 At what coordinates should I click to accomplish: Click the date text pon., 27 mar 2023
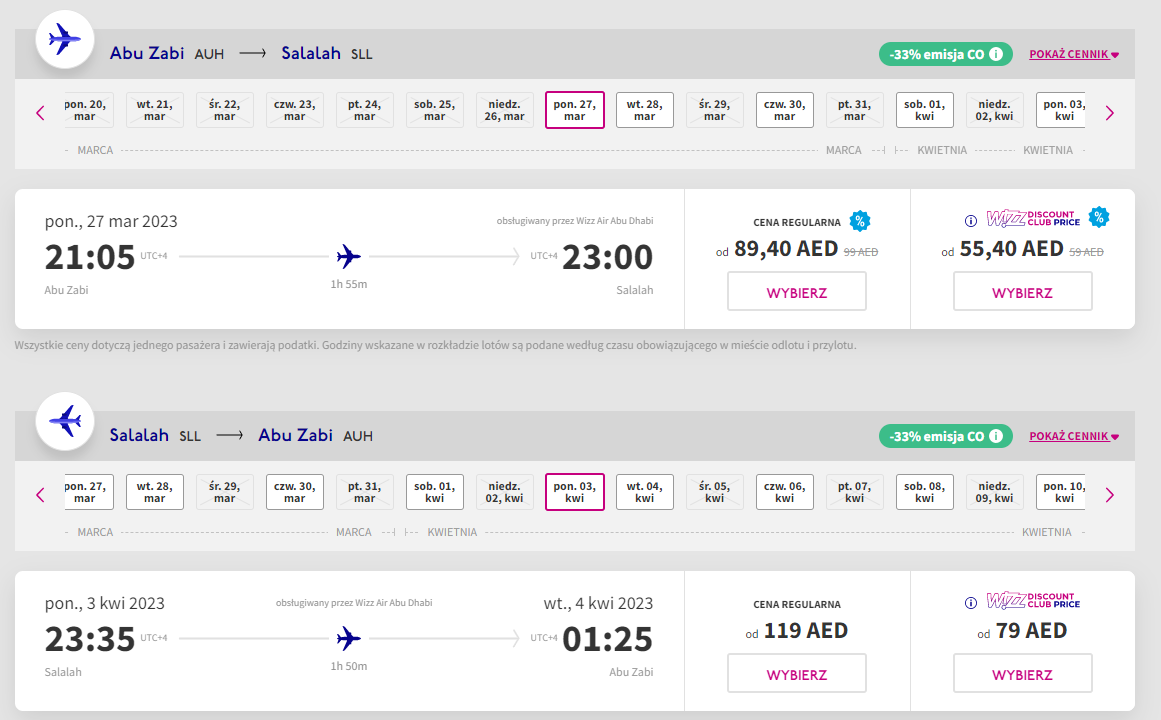111,221
